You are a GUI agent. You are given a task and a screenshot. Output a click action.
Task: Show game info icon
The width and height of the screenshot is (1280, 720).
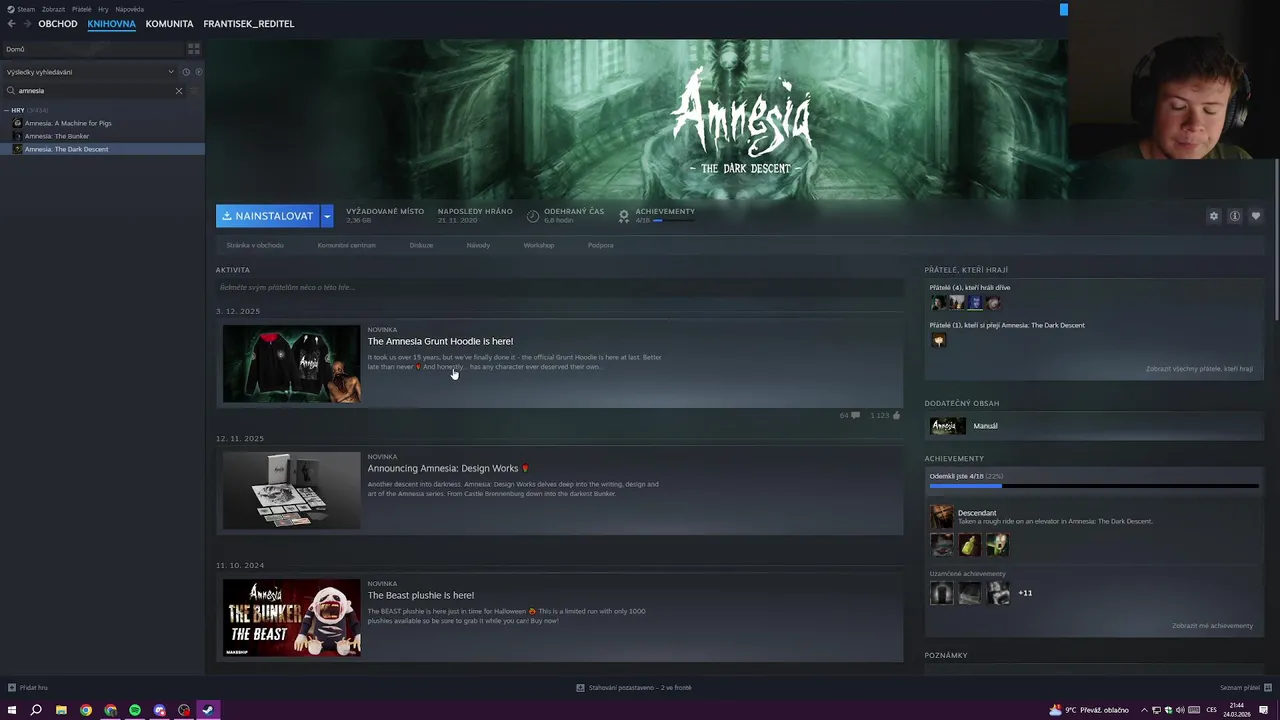pyautogui.click(x=1235, y=216)
